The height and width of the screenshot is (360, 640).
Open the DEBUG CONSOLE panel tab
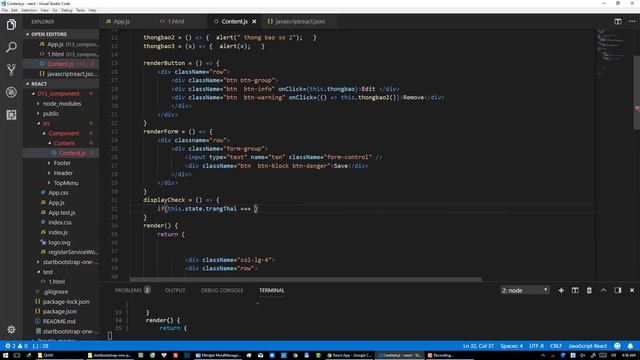222,290
